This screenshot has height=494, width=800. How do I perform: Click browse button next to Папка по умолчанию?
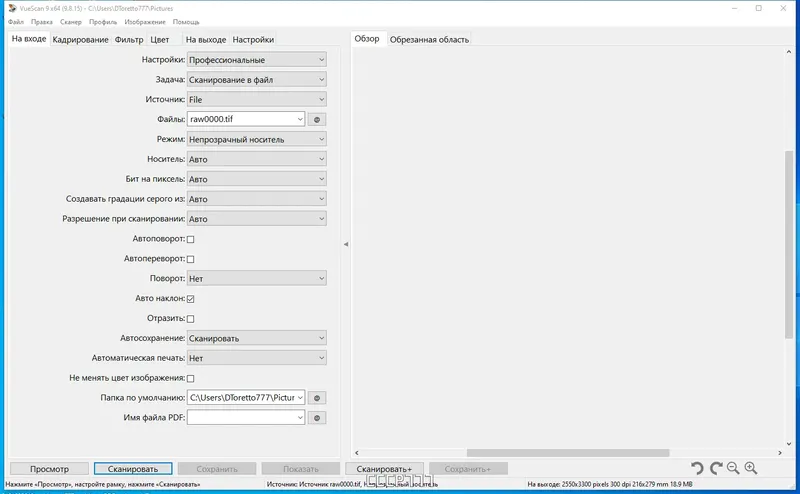point(317,398)
